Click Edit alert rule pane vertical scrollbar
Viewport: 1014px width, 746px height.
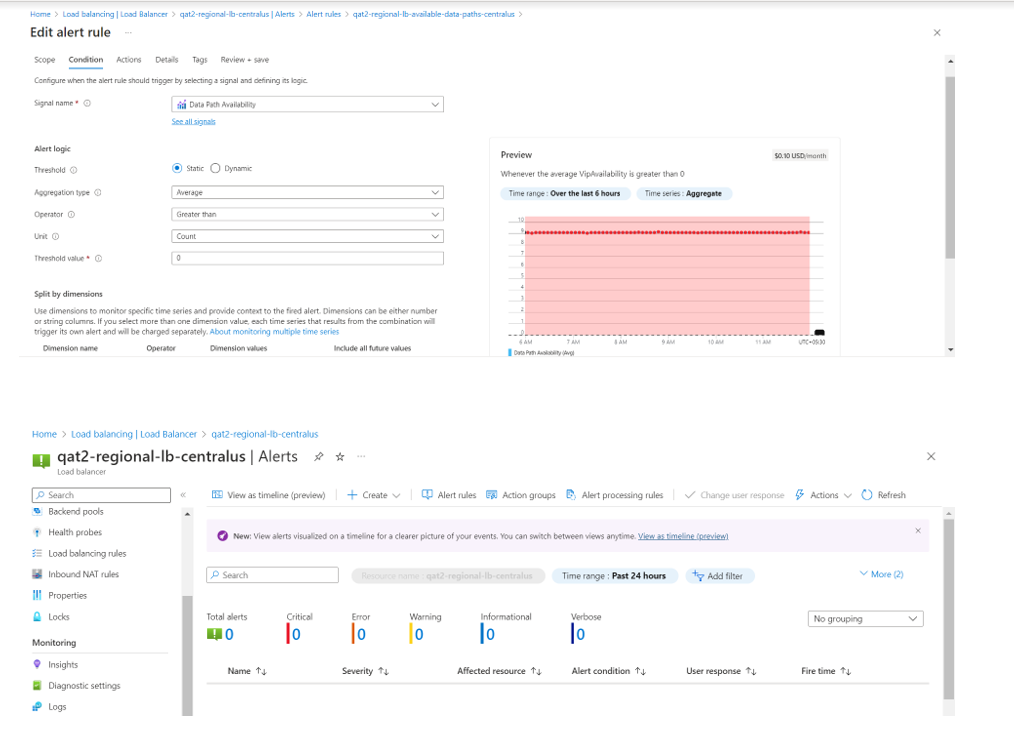tap(950, 168)
